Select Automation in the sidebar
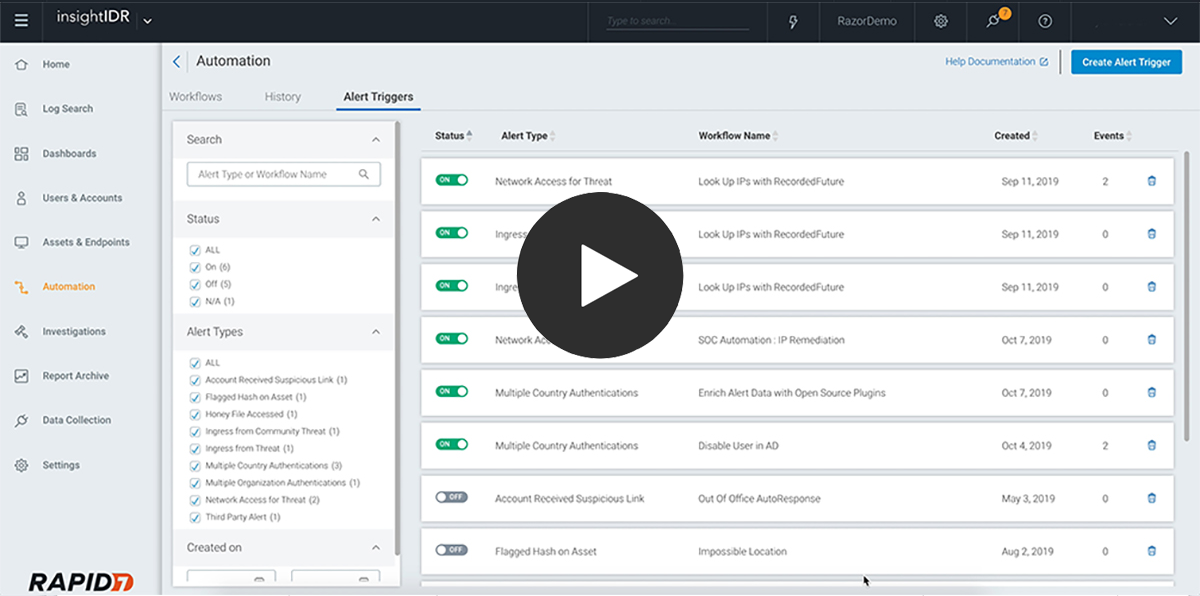The width and height of the screenshot is (1200, 596). coord(68,287)
